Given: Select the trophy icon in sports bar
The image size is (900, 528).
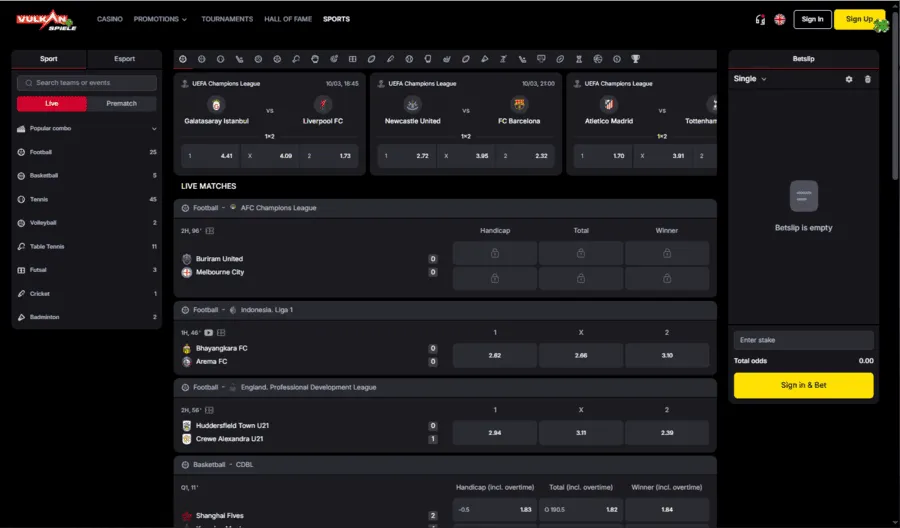Looking at the screenshot, I should tap(635, 59).
